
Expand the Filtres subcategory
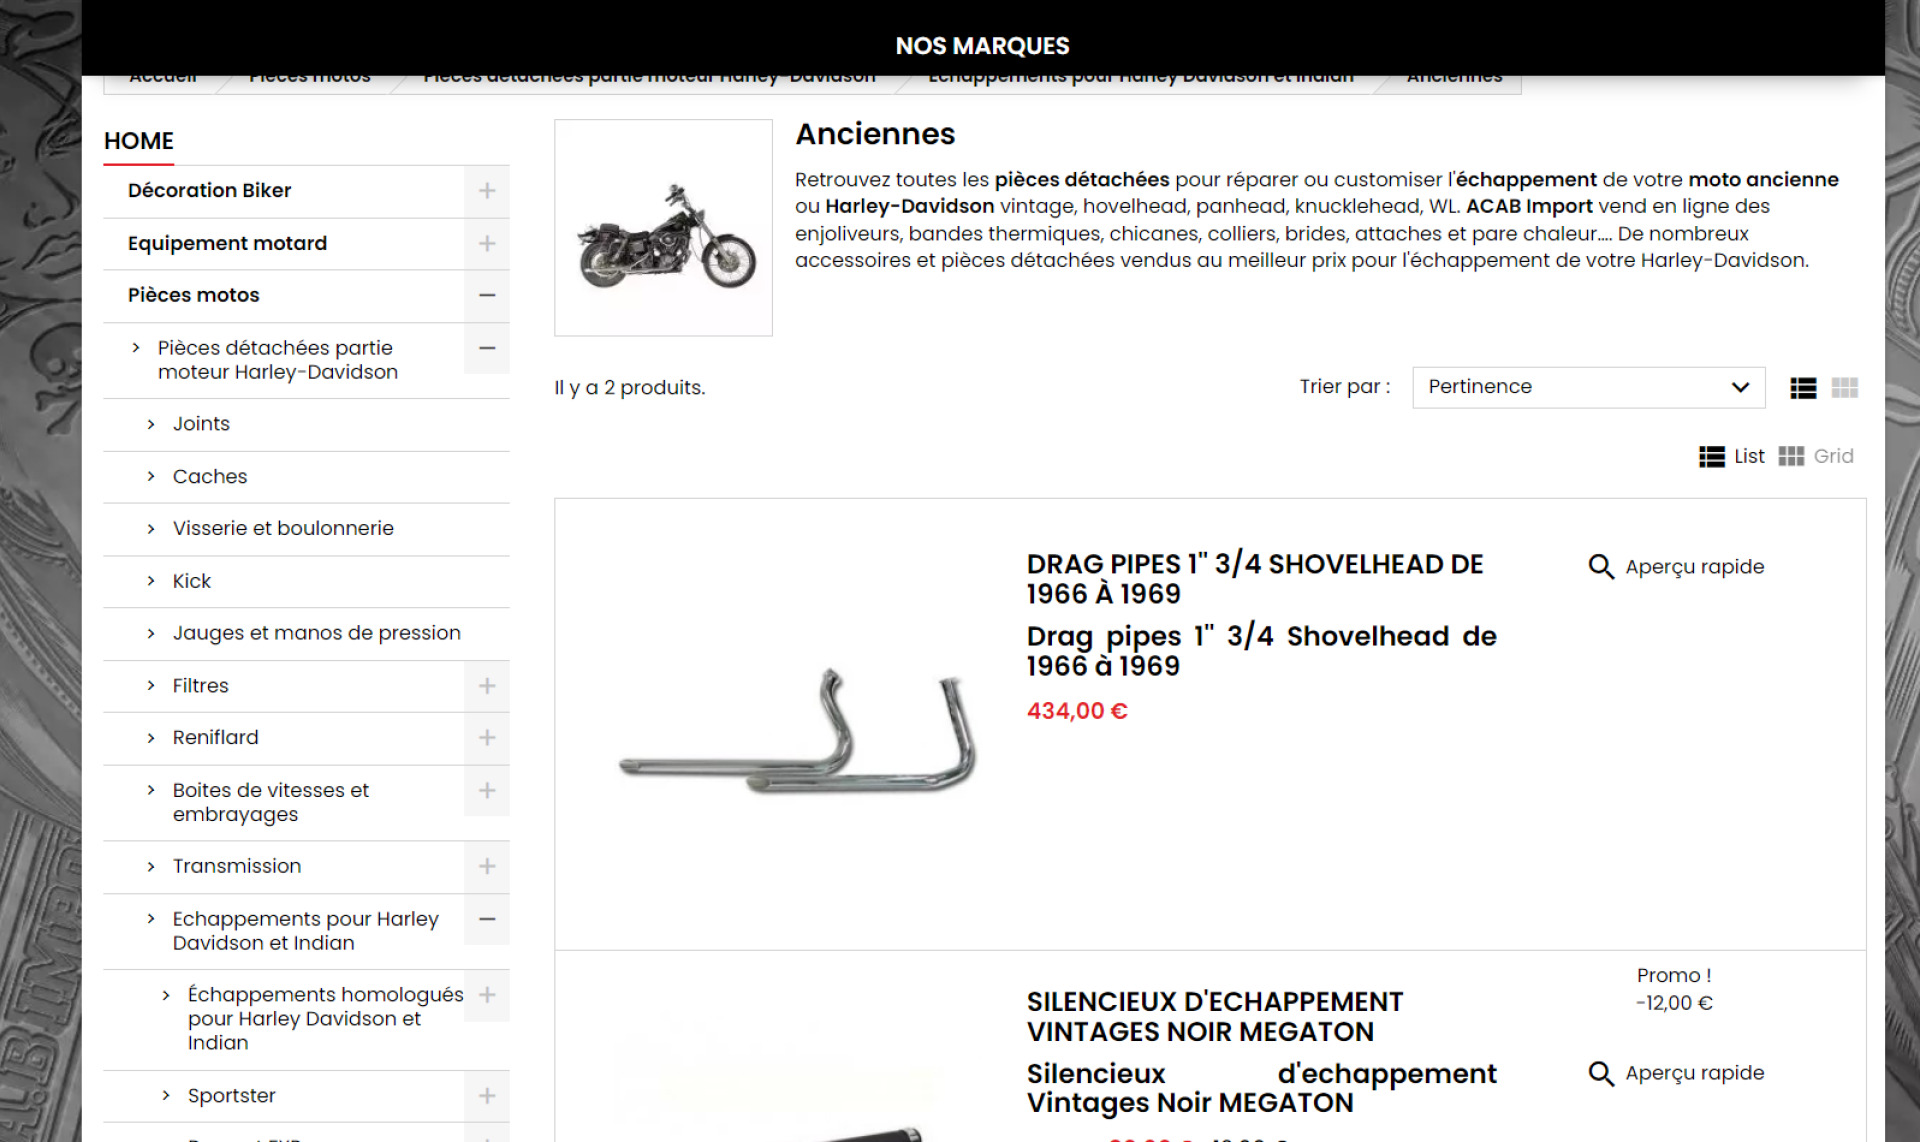[x=487, y=686]
